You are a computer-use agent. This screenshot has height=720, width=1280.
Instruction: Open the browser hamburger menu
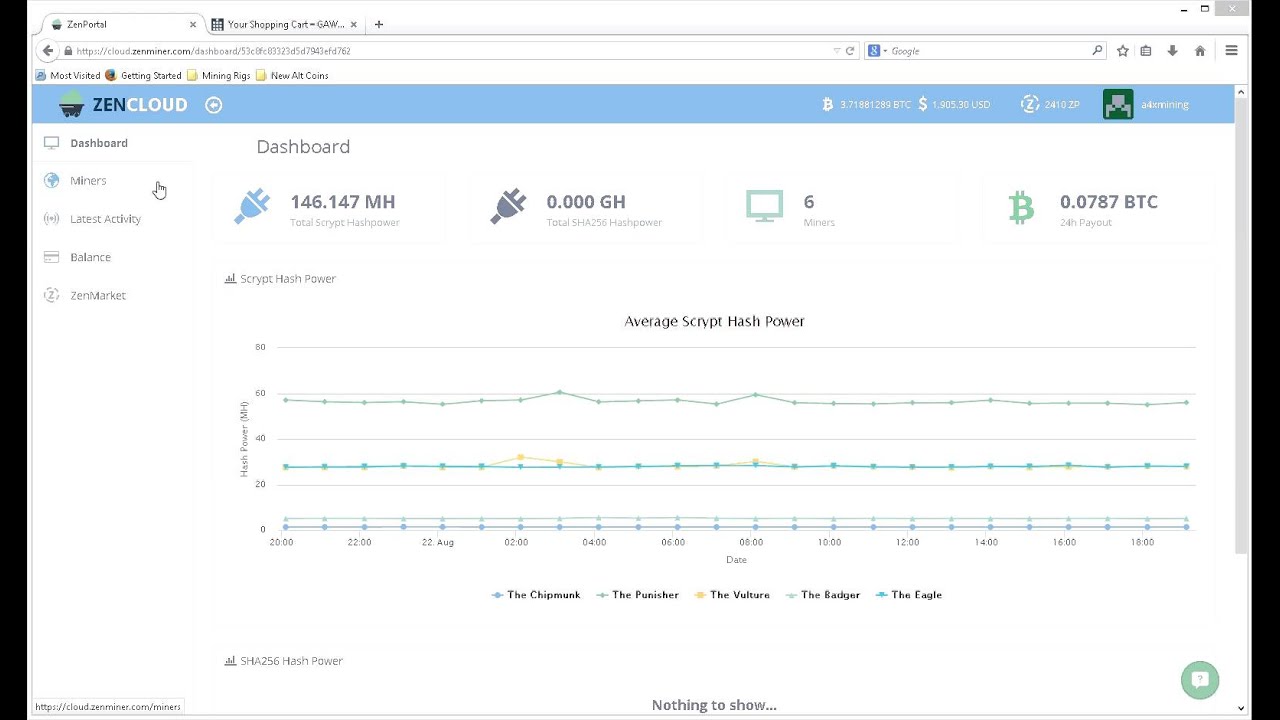coord(1231,51)
